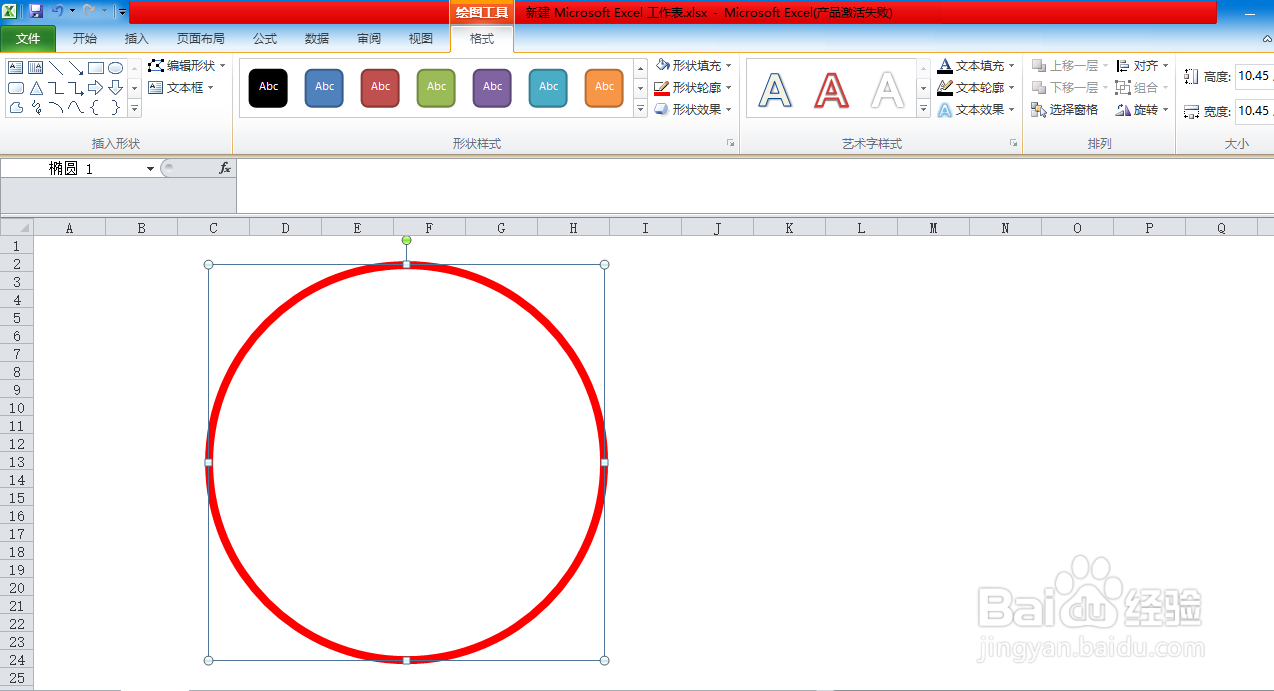
Task: Select the left brace shape
Action: (x=95, y=107)
